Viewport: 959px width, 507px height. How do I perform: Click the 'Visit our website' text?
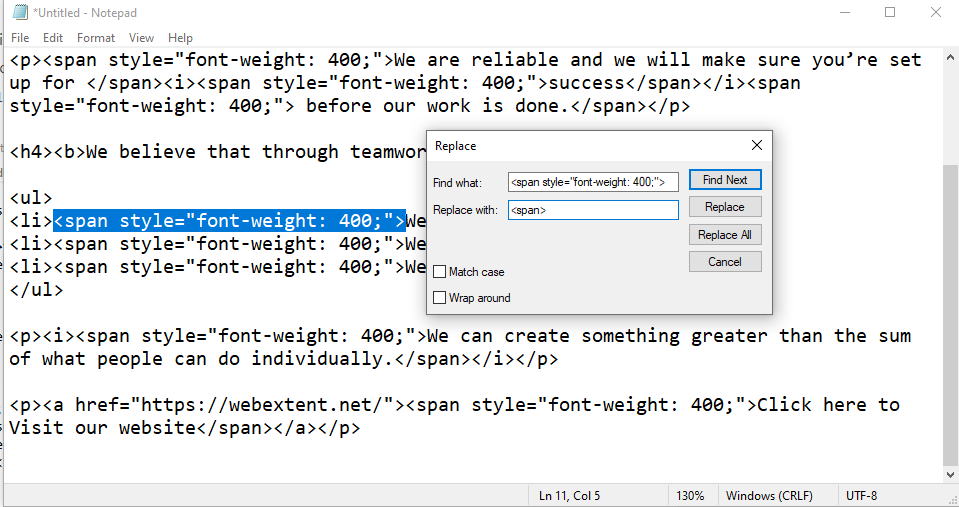(x=103, y=428)
